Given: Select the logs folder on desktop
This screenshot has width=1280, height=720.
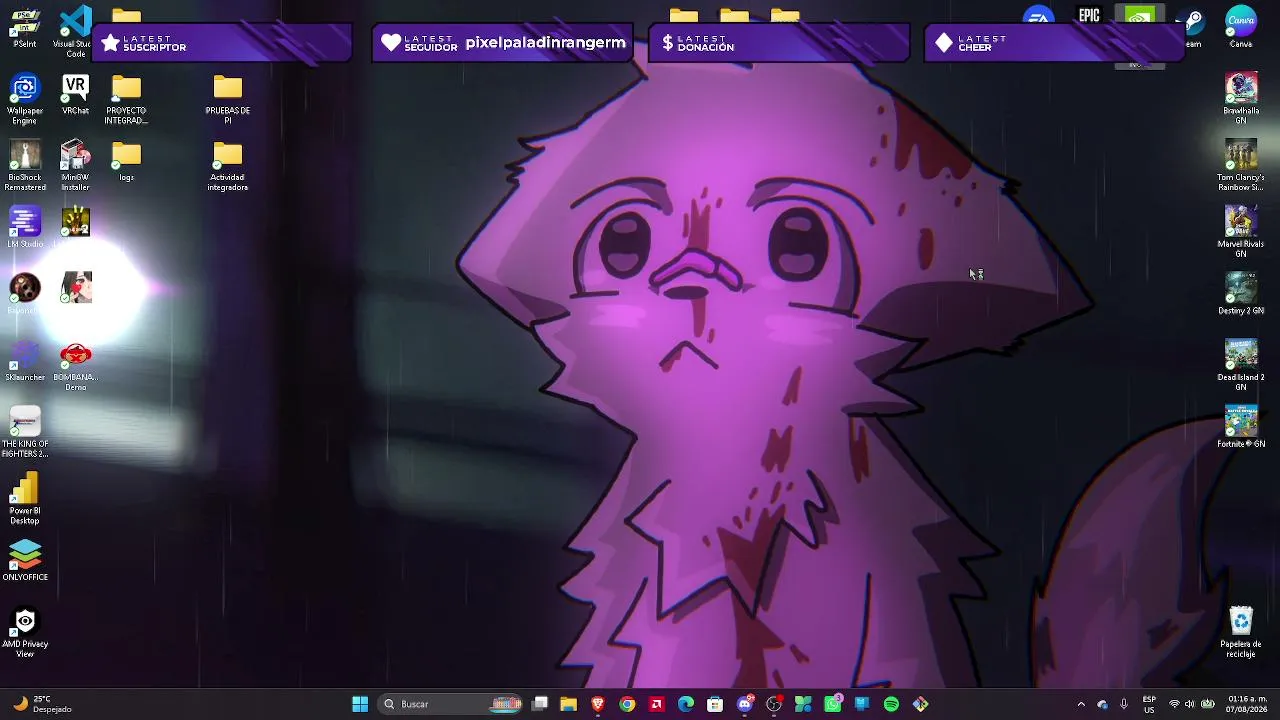Looking at the screenshot, I should [126, 161].
